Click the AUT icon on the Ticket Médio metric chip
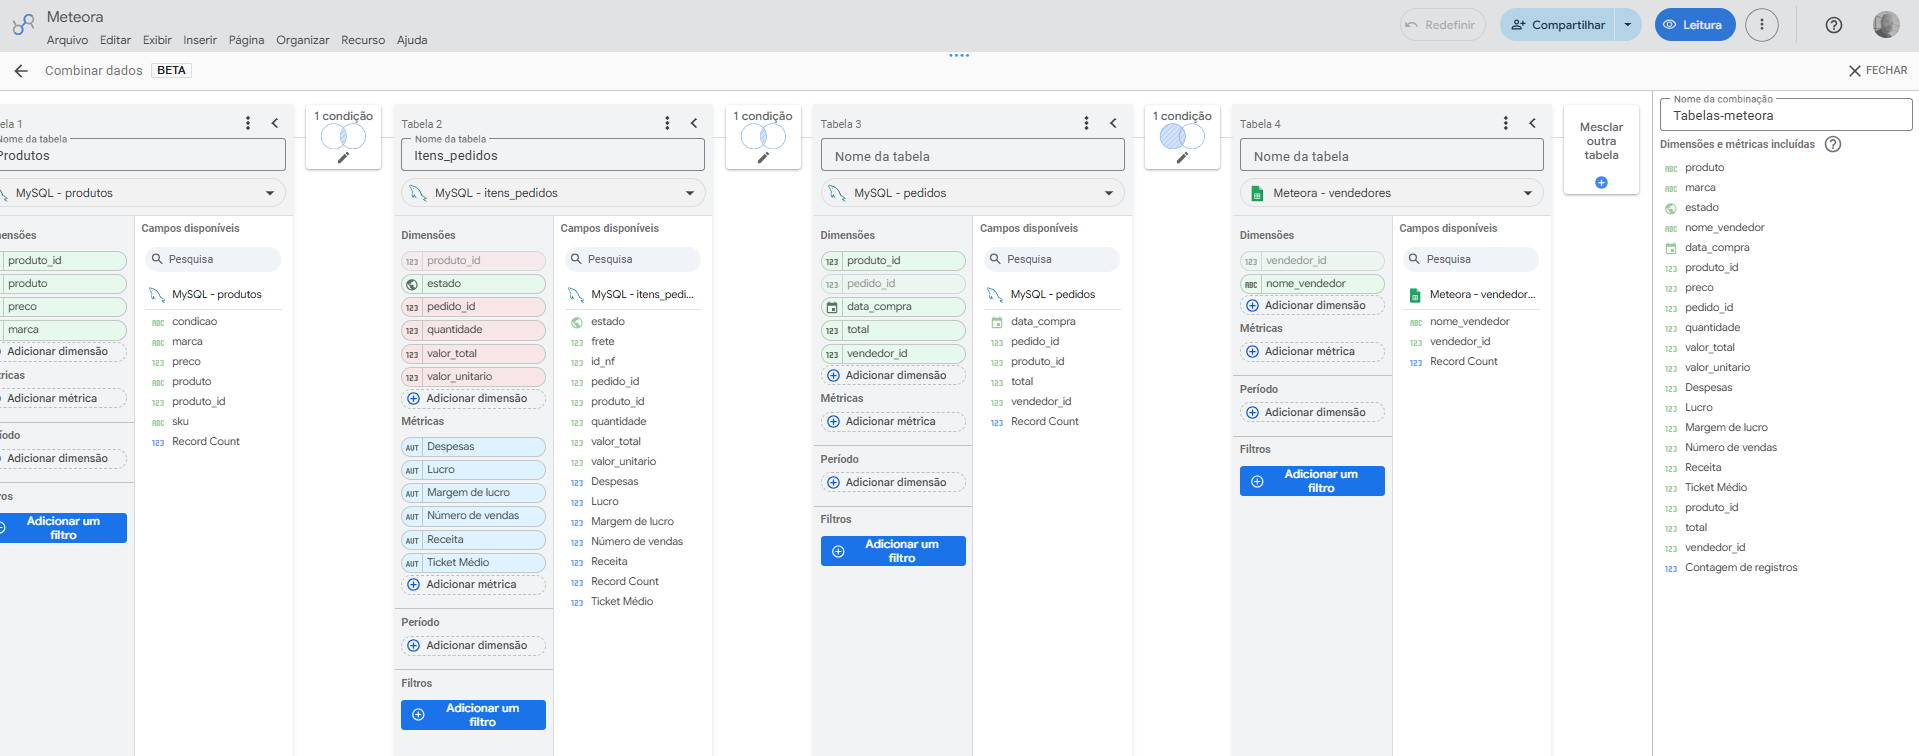 (412, 563)
